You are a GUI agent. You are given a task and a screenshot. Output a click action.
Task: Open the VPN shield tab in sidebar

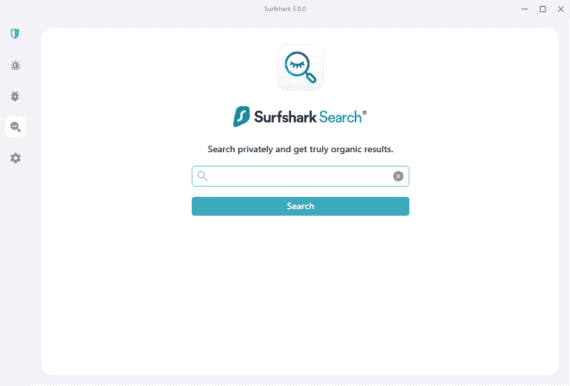tap(15, 34)
